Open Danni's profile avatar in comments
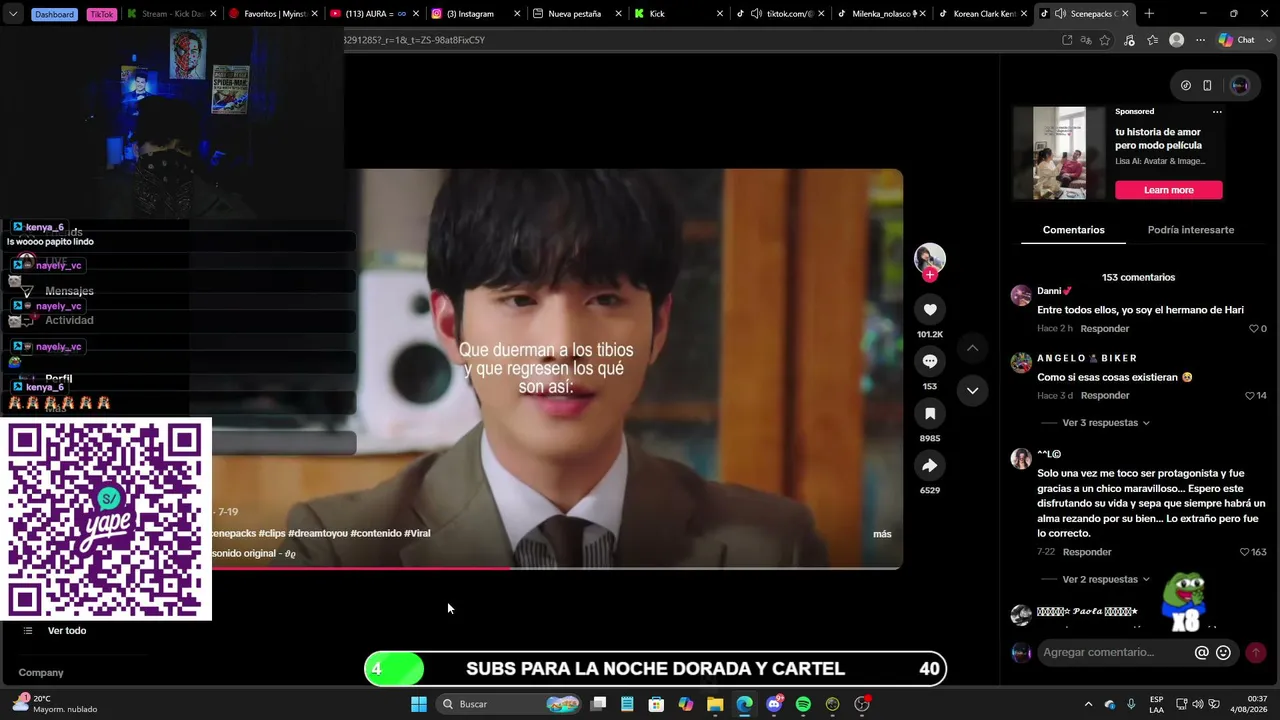The image size is (1280, 720). coord(1021,296)
